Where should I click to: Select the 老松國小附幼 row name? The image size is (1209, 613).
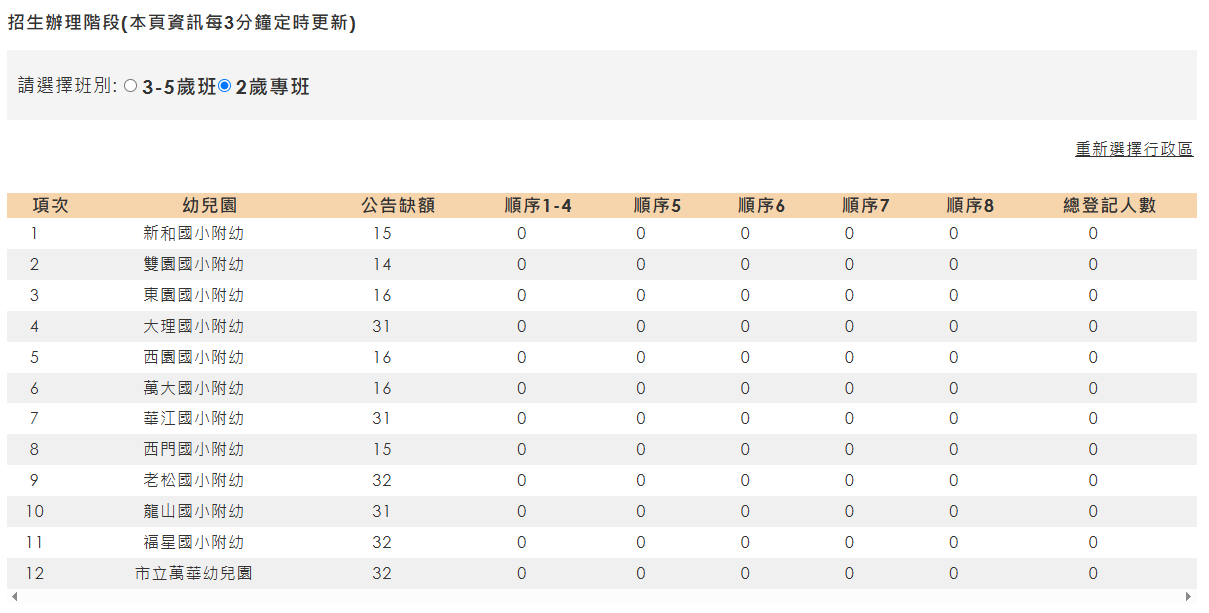193,480
